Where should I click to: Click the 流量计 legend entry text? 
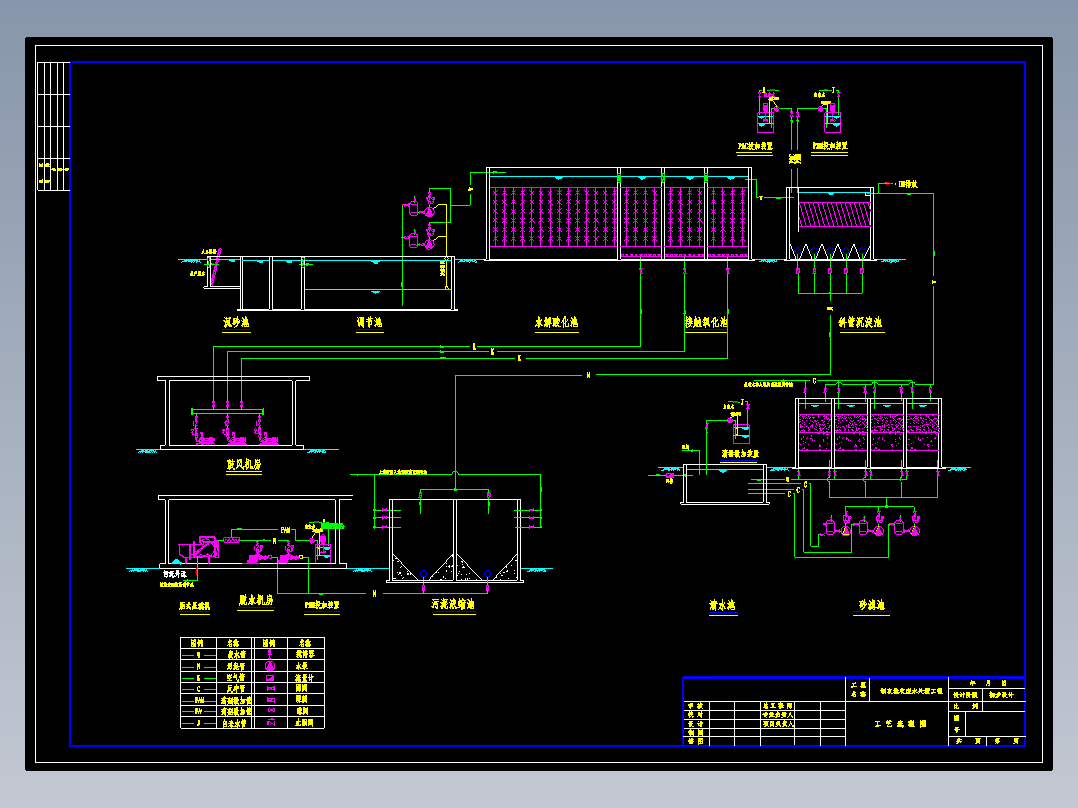coord(304,677)
